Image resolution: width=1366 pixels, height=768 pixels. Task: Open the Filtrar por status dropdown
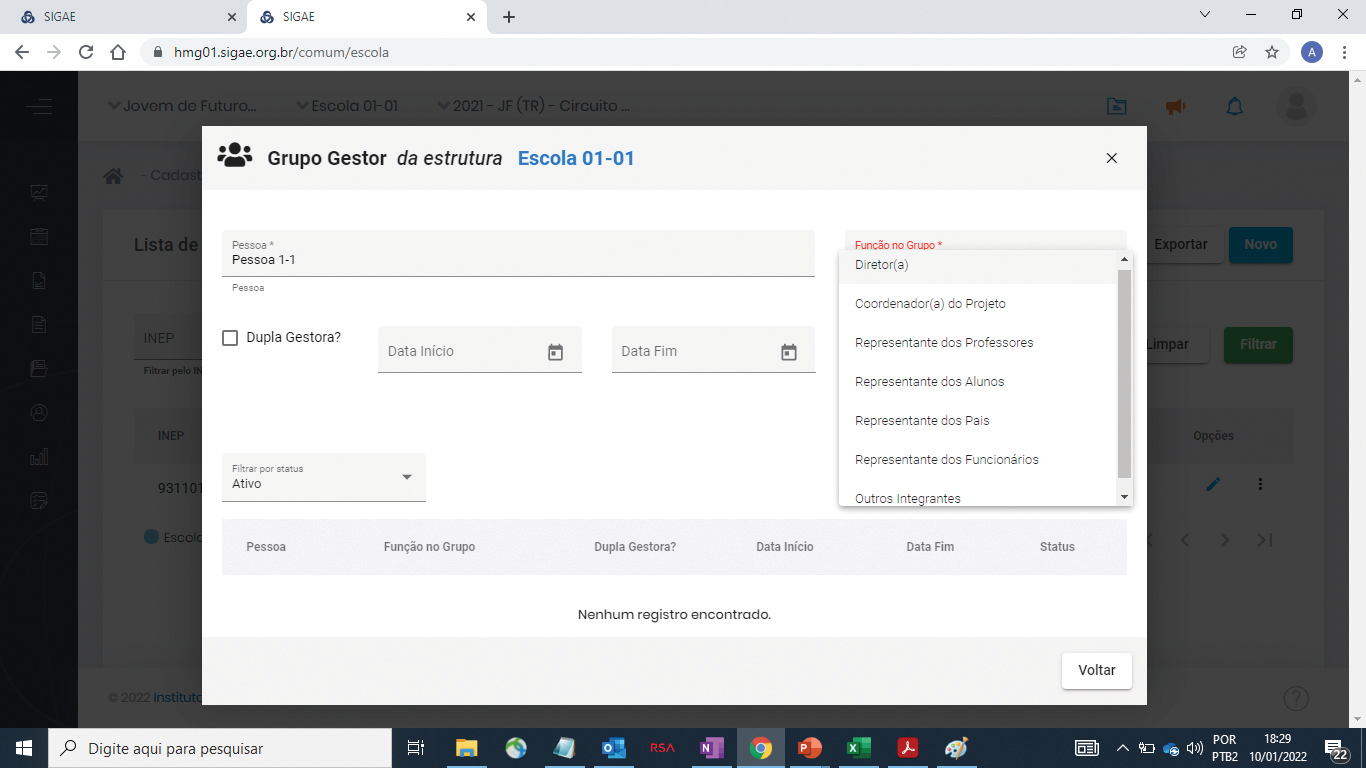[324, 477]
